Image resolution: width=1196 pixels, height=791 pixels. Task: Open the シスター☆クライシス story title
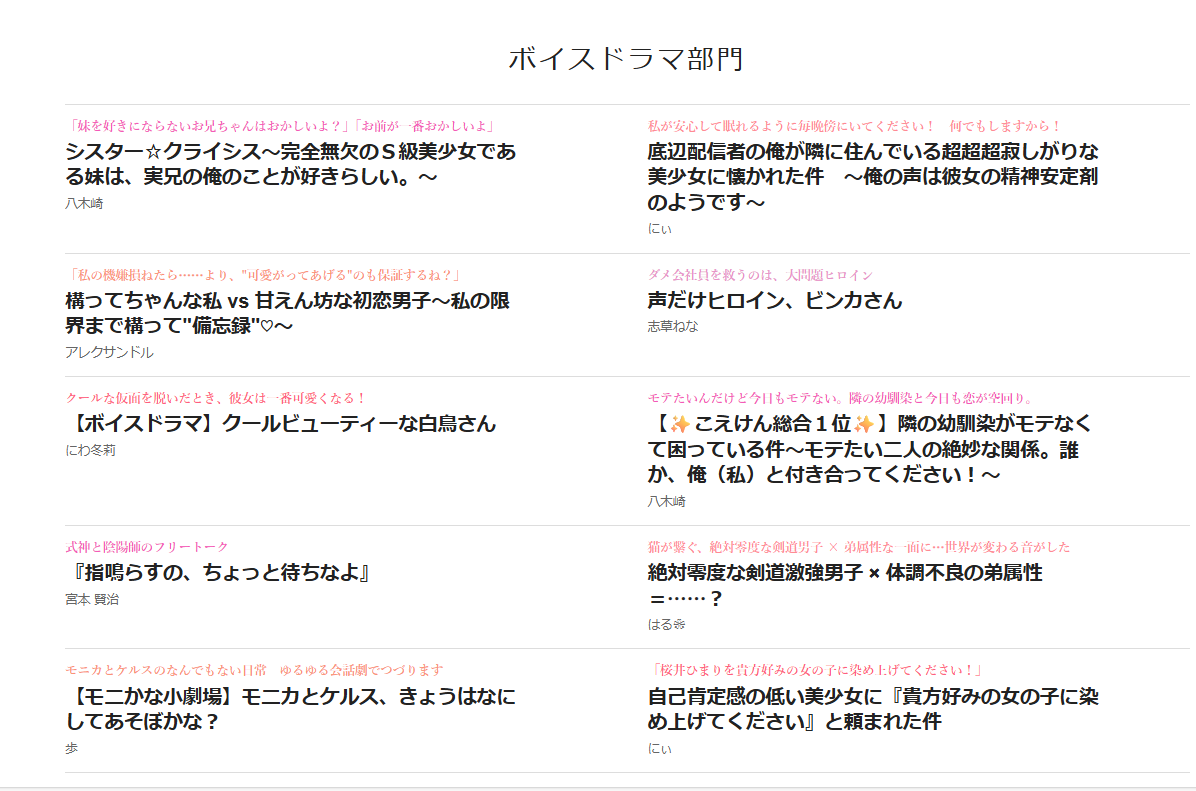point(290,164)
